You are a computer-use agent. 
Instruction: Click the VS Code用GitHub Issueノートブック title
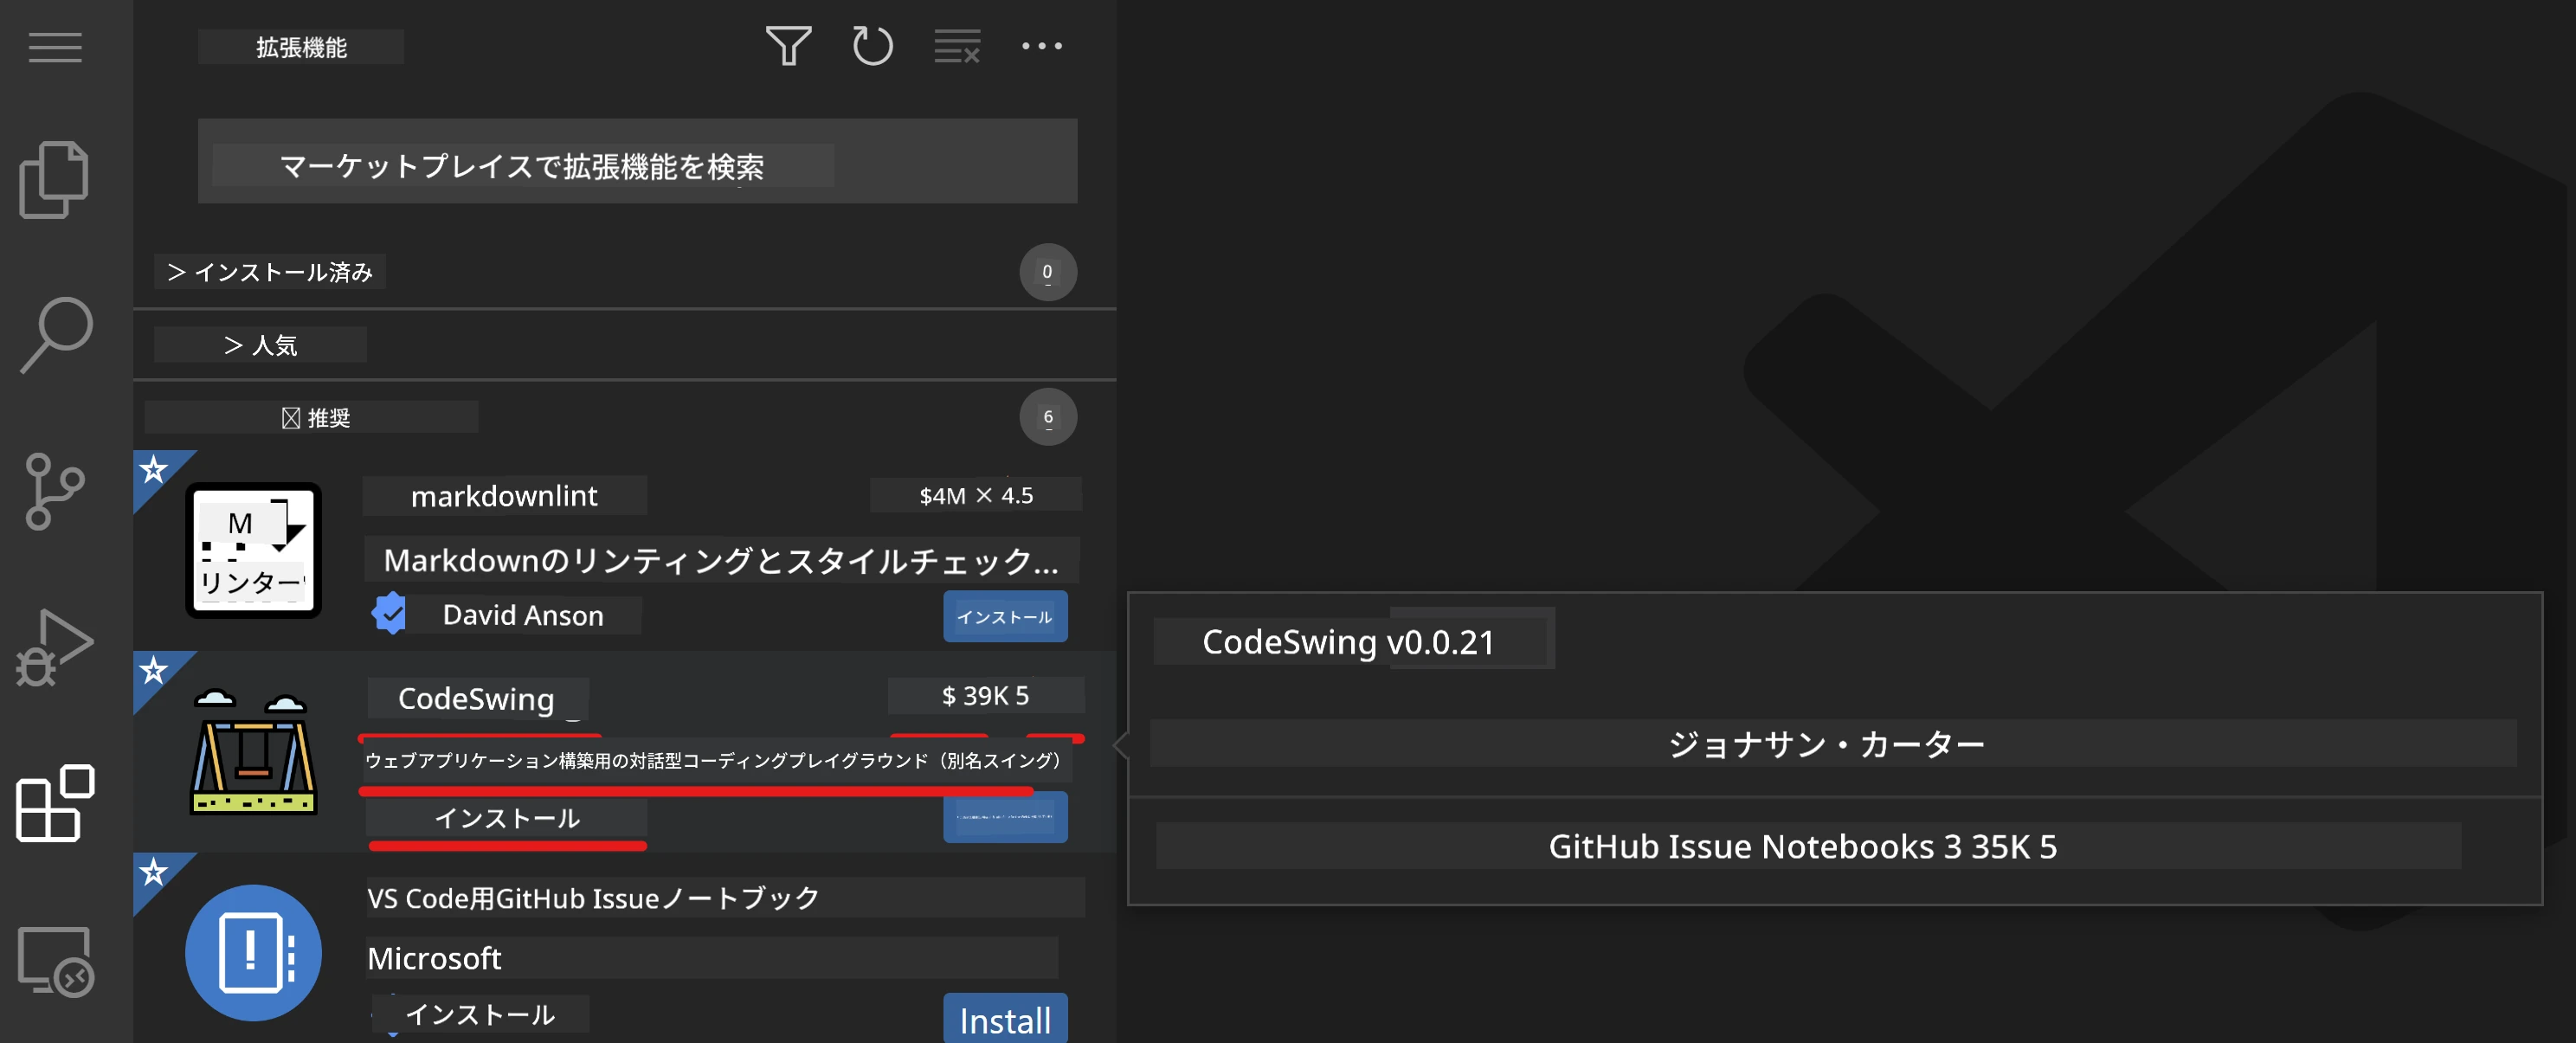pos(593,898)
